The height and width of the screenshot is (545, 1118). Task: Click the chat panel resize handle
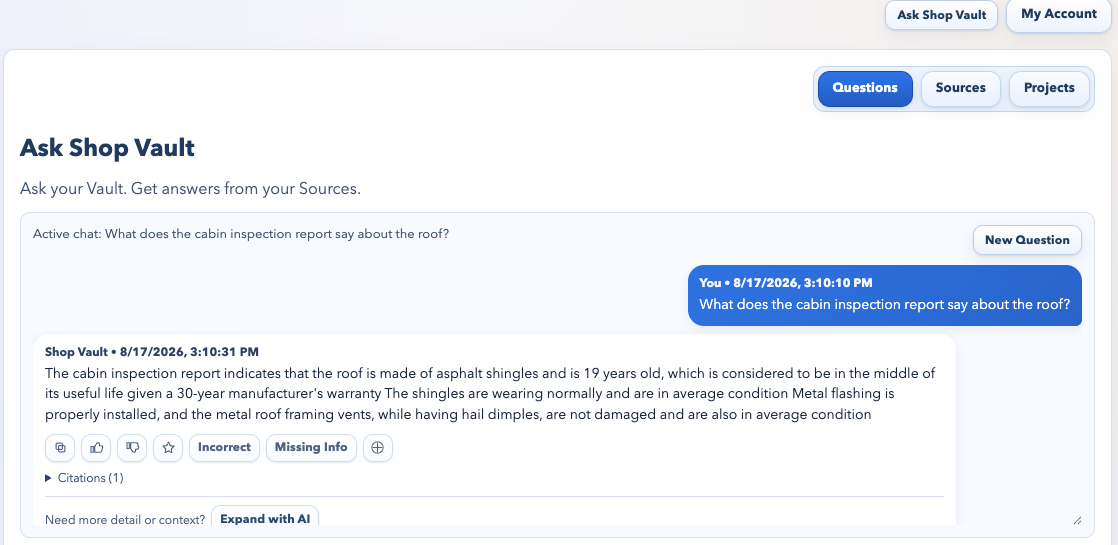click(x=1077, y=521)
